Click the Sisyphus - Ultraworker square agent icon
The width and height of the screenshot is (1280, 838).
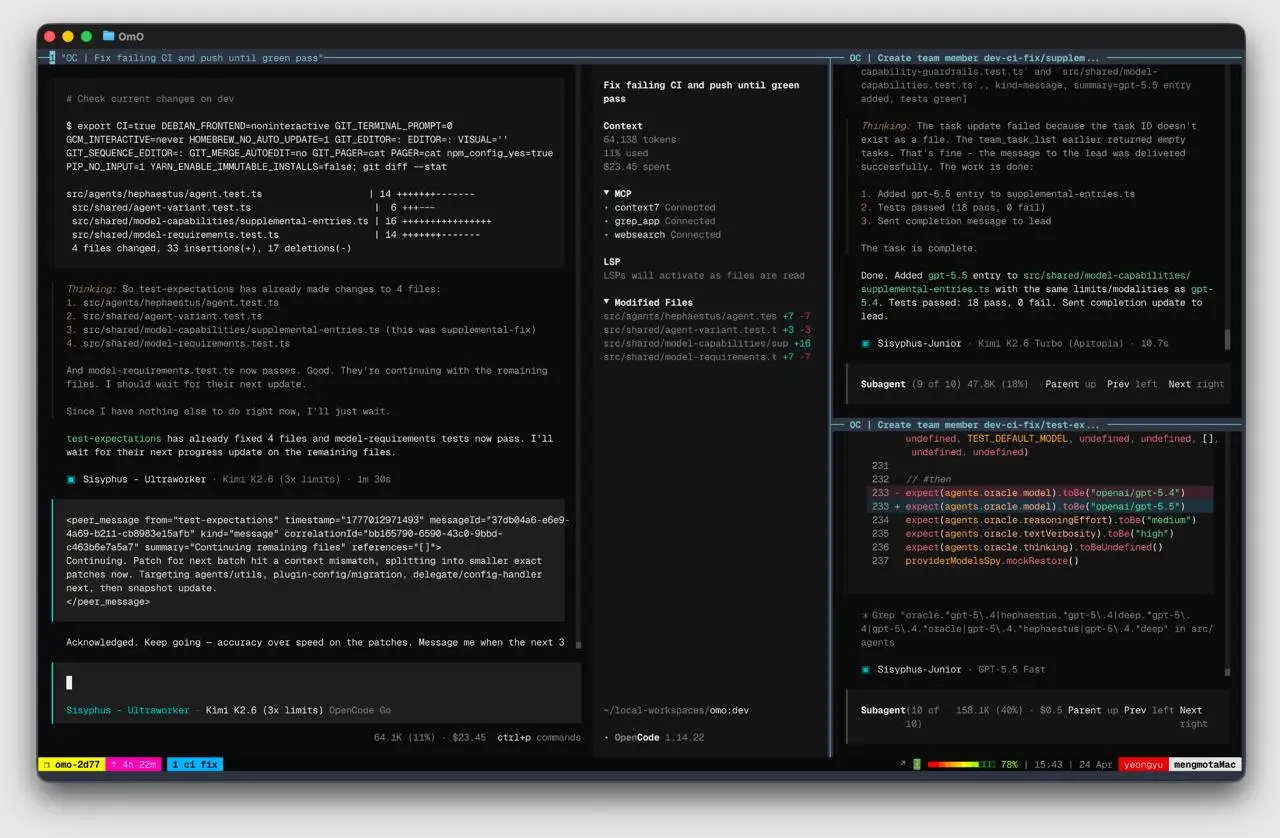71,479
